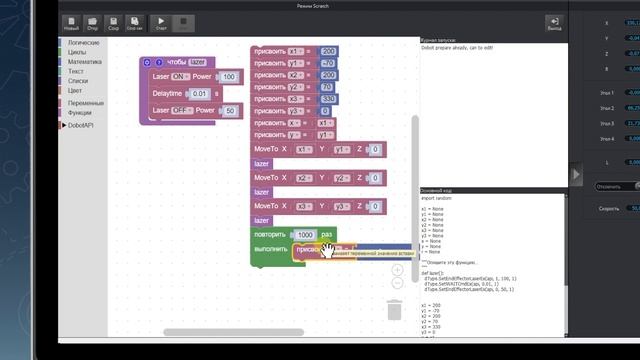Click the horizontal scrollbar under the workspace
Image resolution: width=640 pixels, height=360 pixels.
tap(233, 332)
